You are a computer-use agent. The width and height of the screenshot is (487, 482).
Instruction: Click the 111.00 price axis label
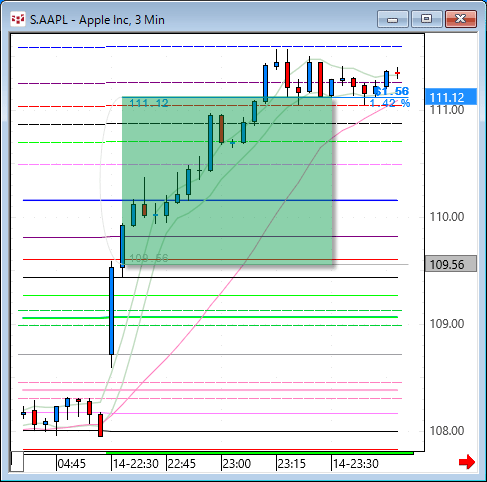point(447,110)
